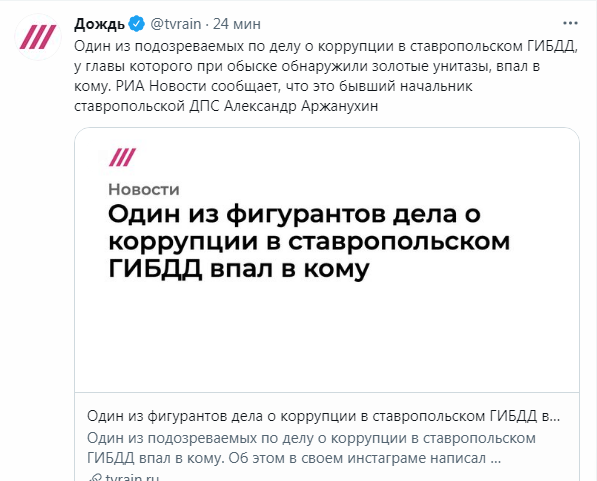
Task: Follow the tvrain.ru domain link
Action: pos(132,477)
